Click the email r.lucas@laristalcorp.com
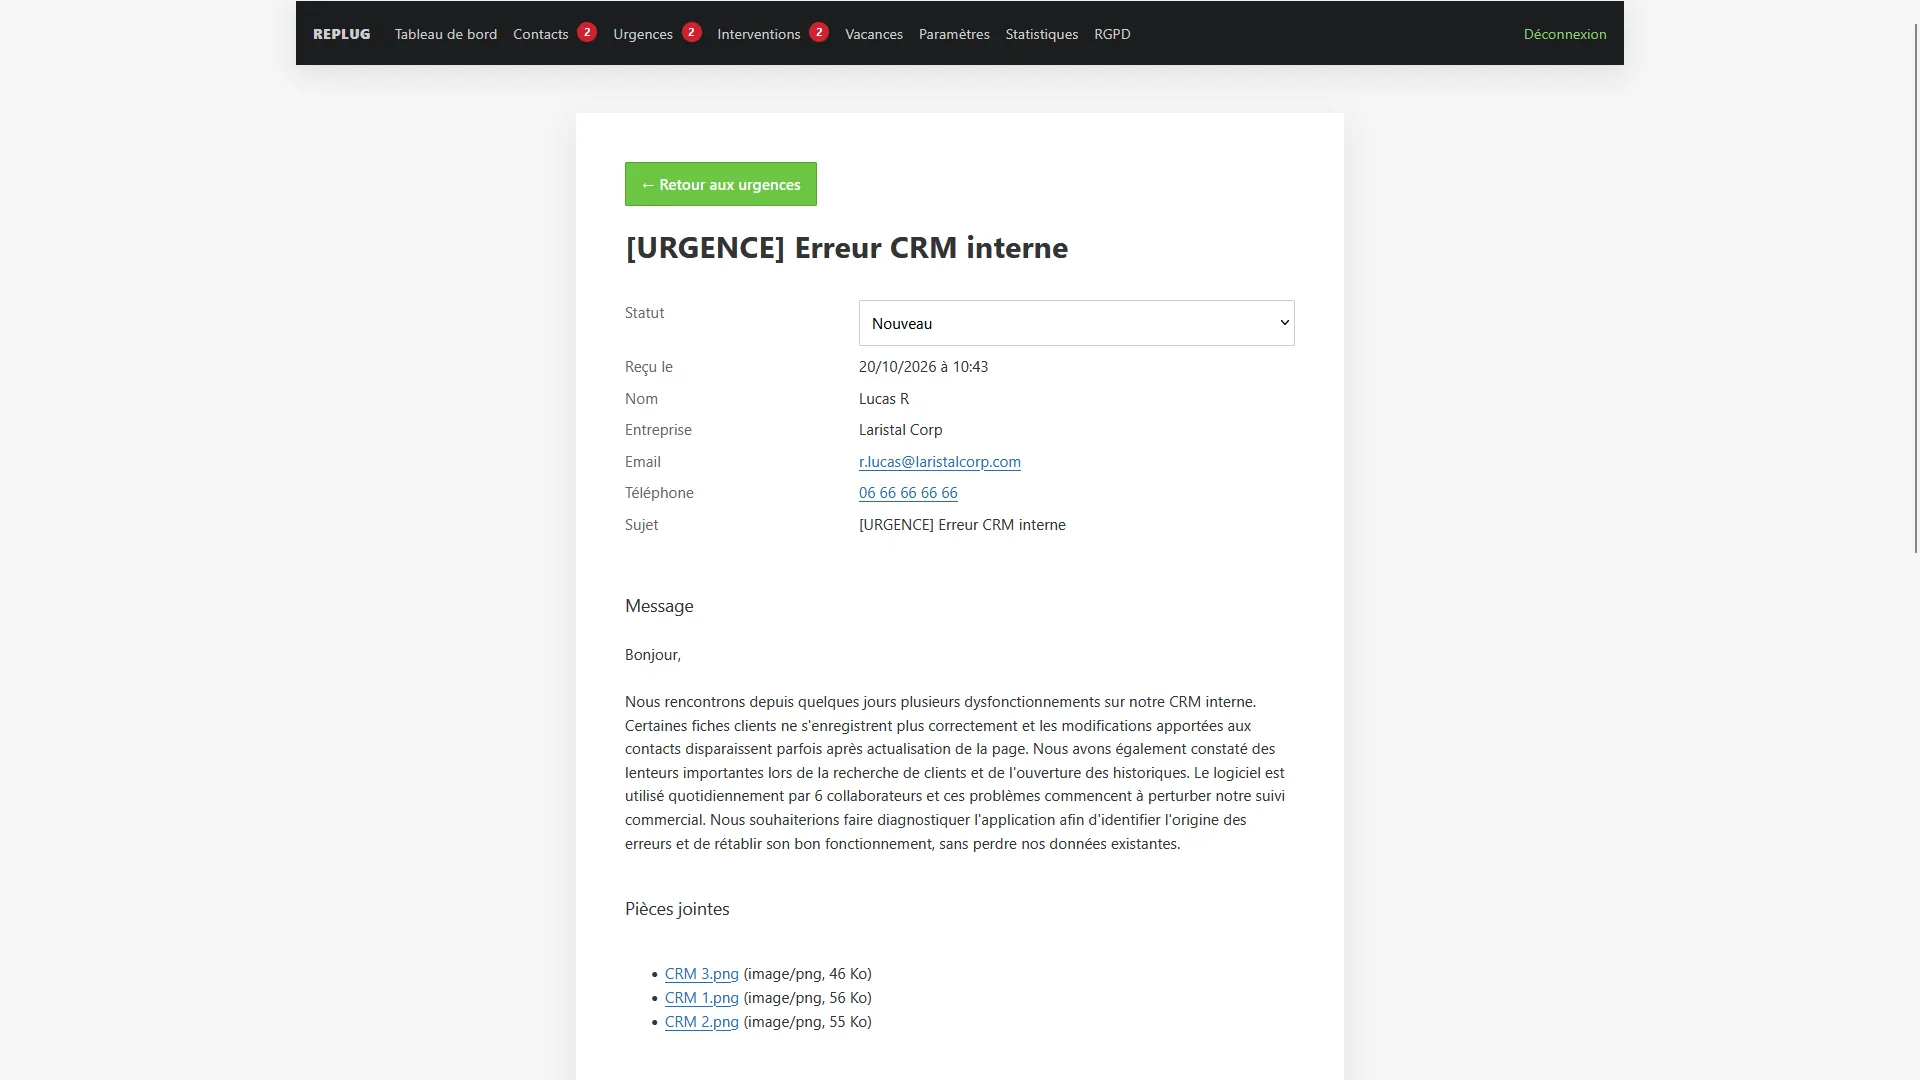This screenshot has height=1080, width=1920. point(939,462)
